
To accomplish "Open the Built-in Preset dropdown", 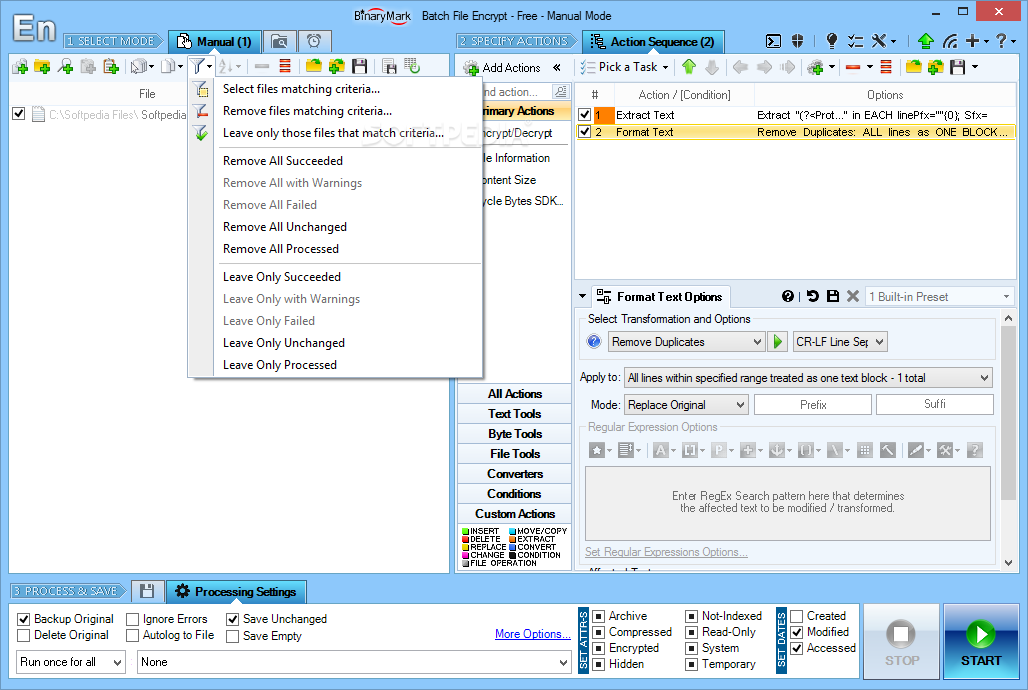I will point(939,297).
